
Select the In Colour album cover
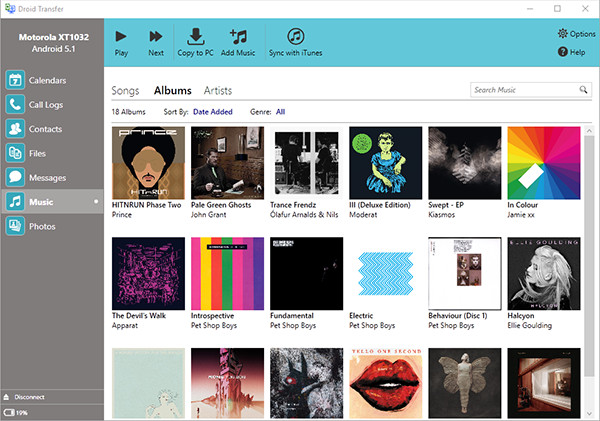pos(544,163)
